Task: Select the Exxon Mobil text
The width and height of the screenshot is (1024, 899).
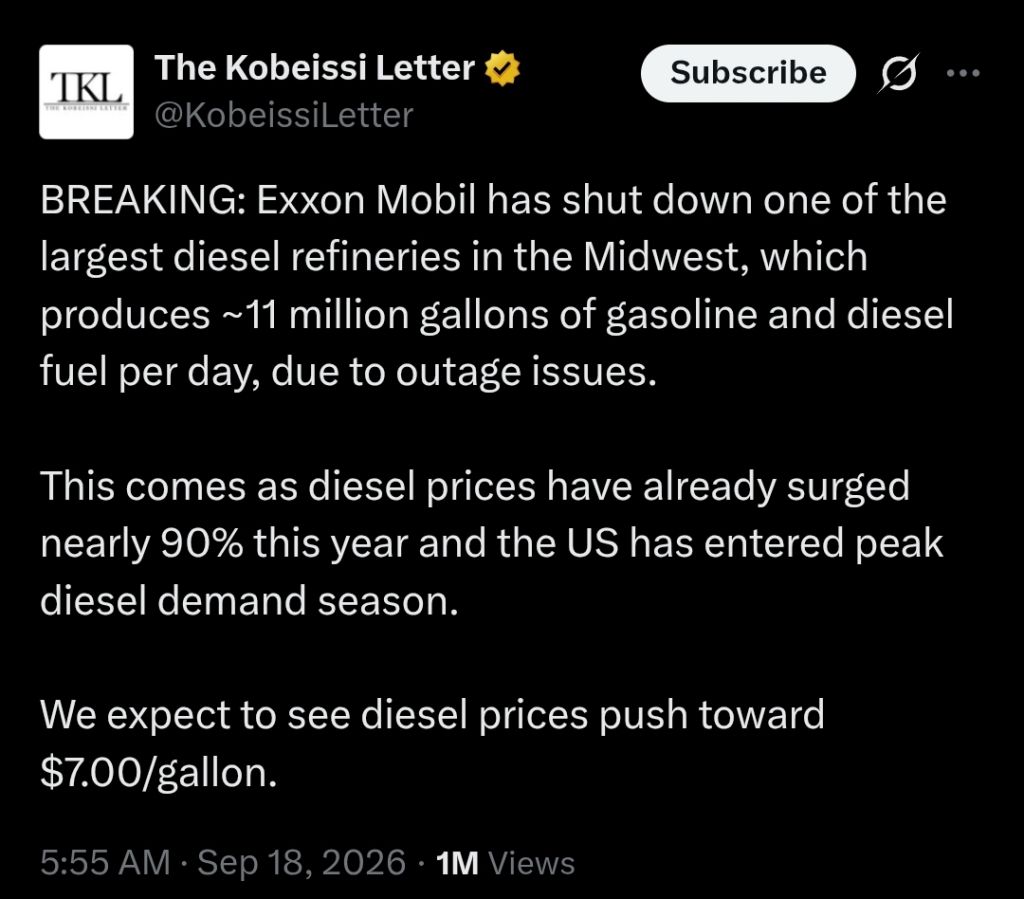Action: (366, 200)
